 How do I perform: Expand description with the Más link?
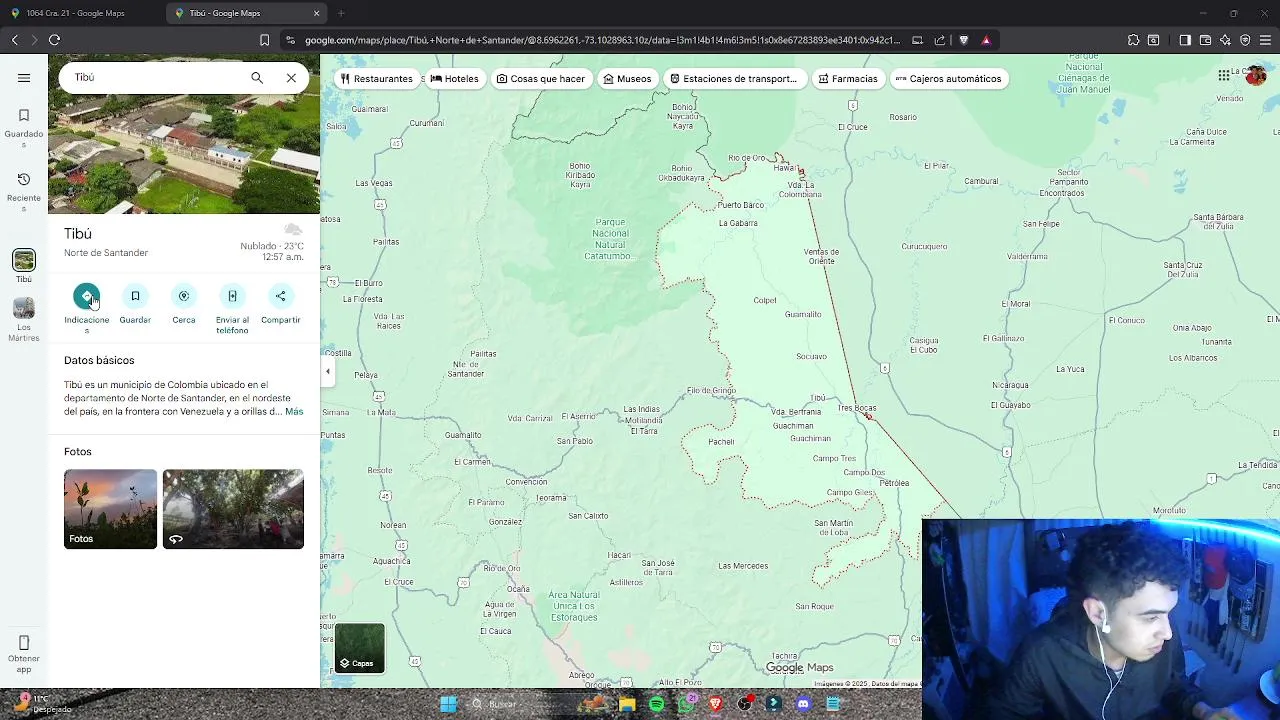(x=294, y=411)
